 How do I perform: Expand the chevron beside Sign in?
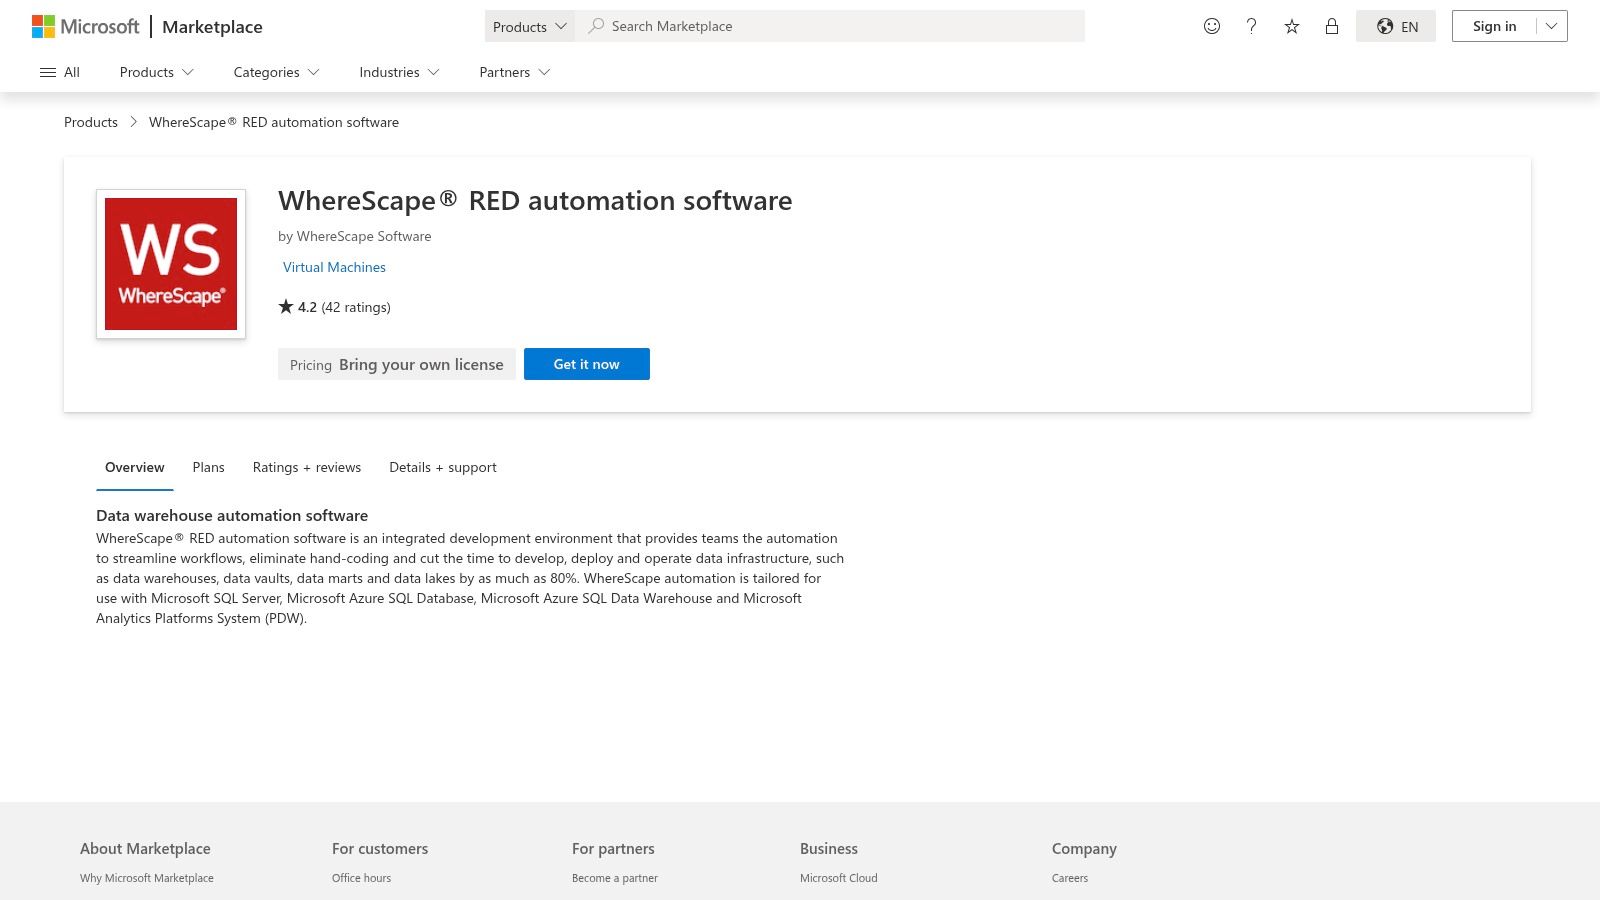point(1550,26)
